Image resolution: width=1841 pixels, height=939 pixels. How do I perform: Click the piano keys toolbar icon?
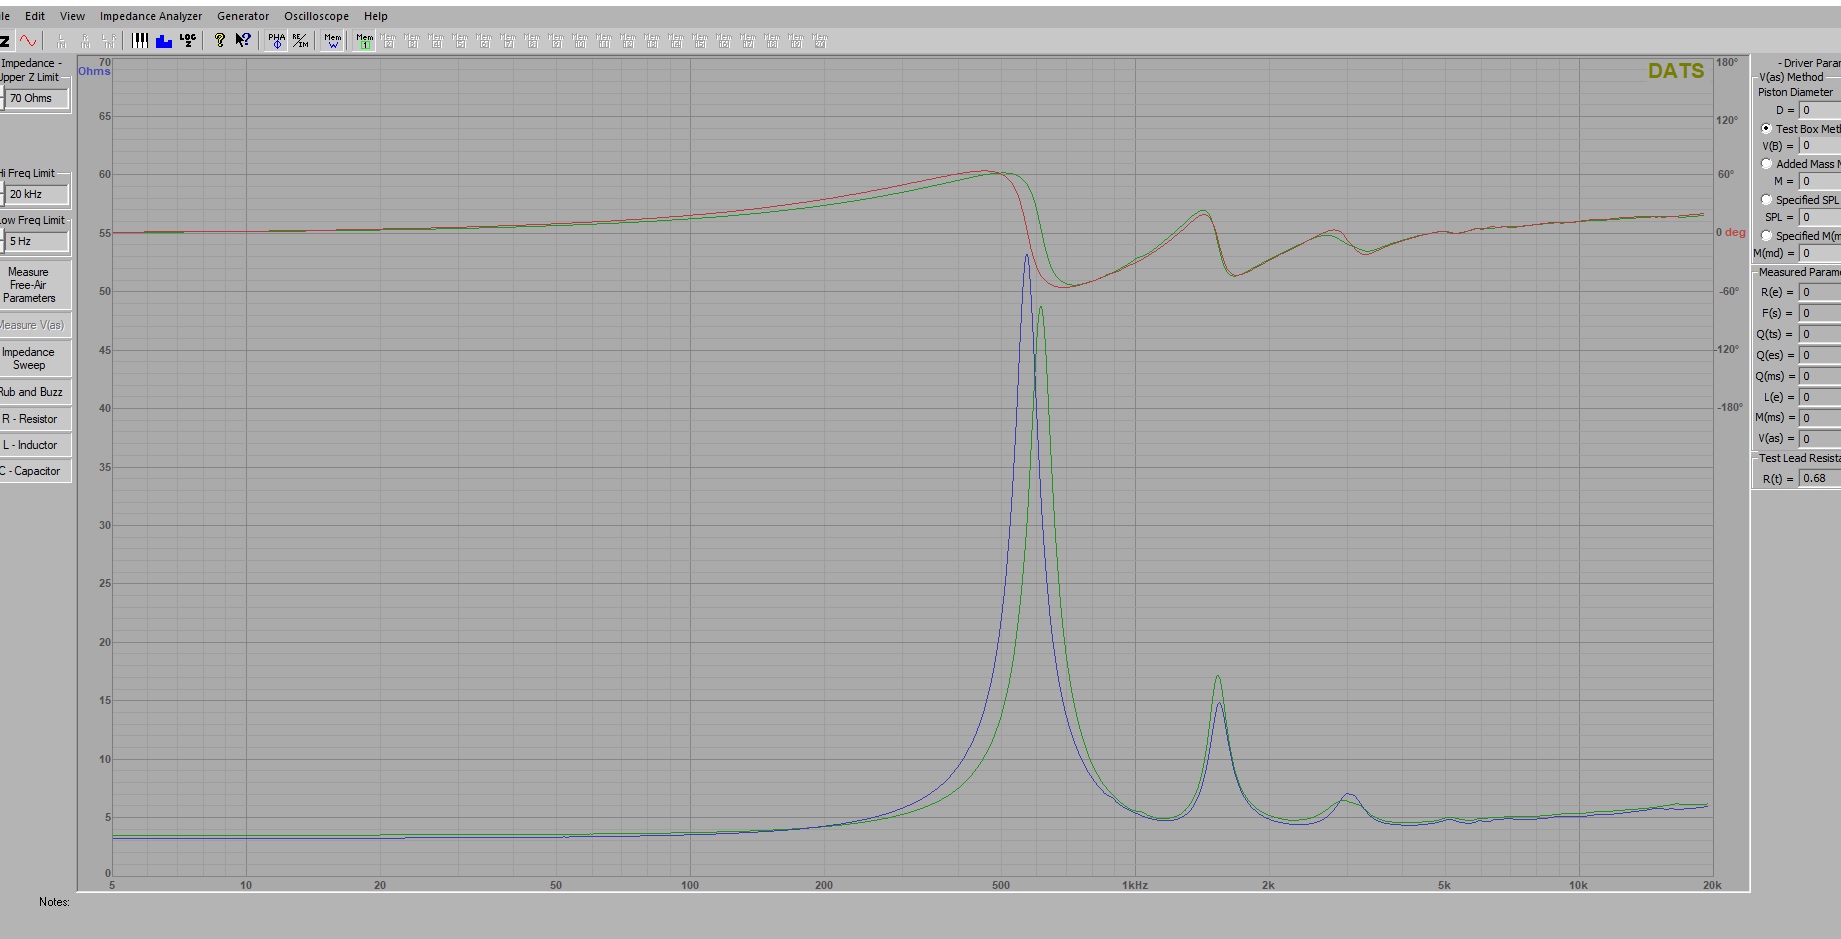point(140,41)
